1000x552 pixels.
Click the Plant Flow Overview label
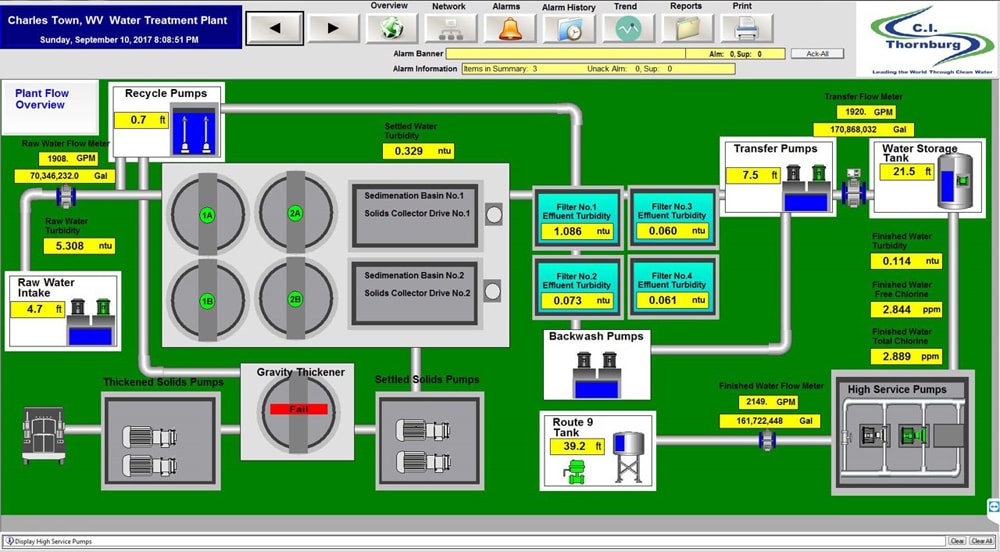click(40, 99)
